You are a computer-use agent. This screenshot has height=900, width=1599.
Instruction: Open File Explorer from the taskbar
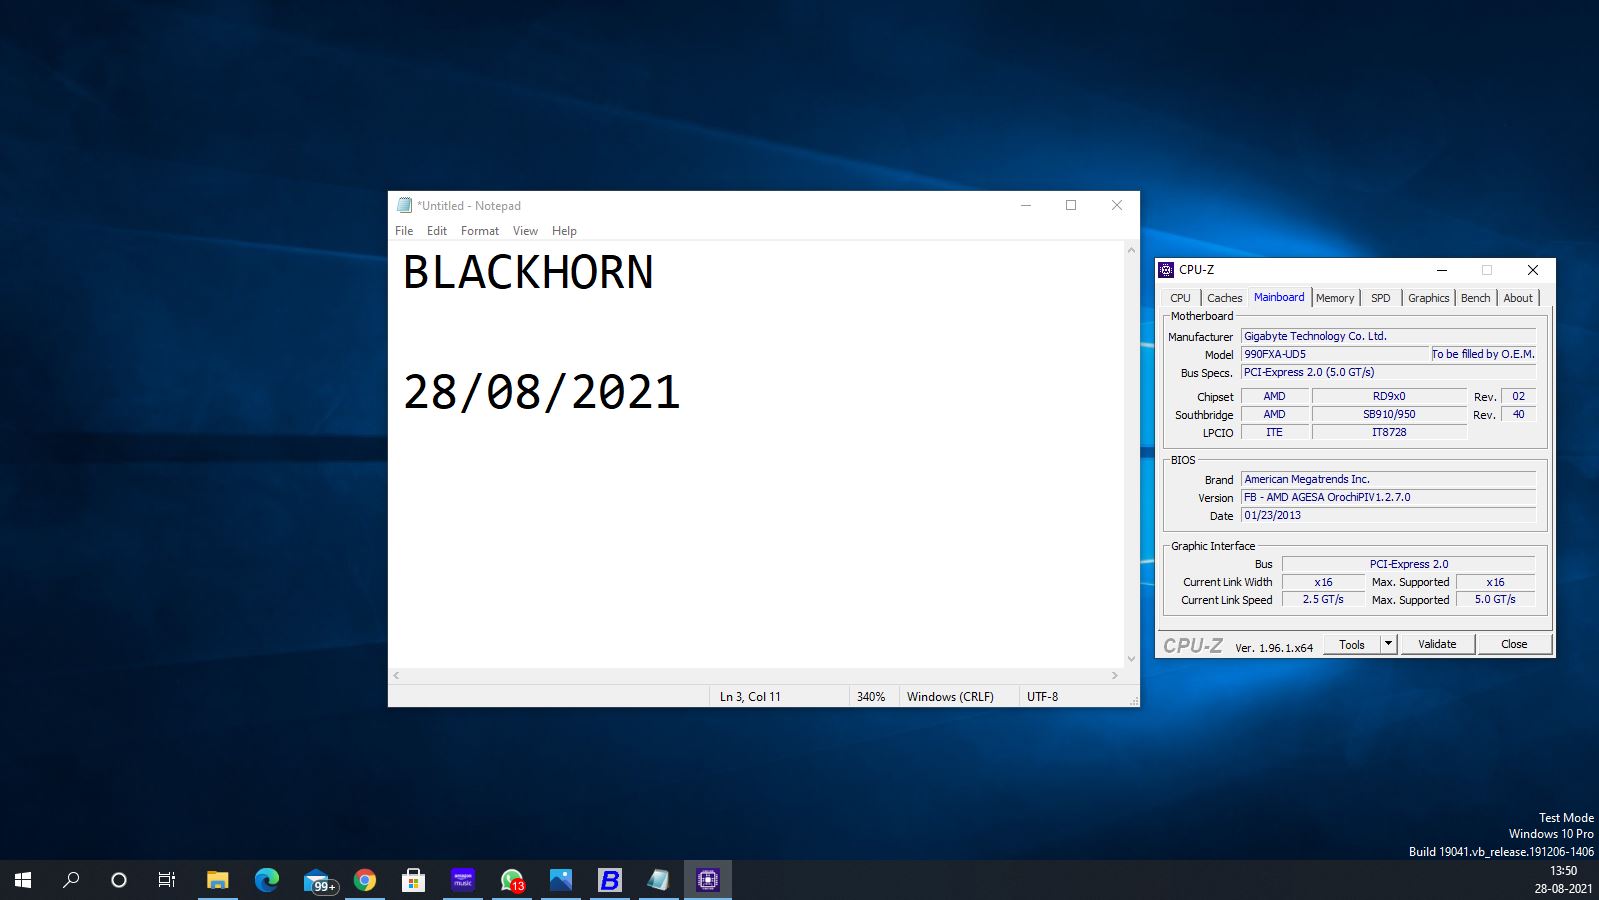coord(218,880)
